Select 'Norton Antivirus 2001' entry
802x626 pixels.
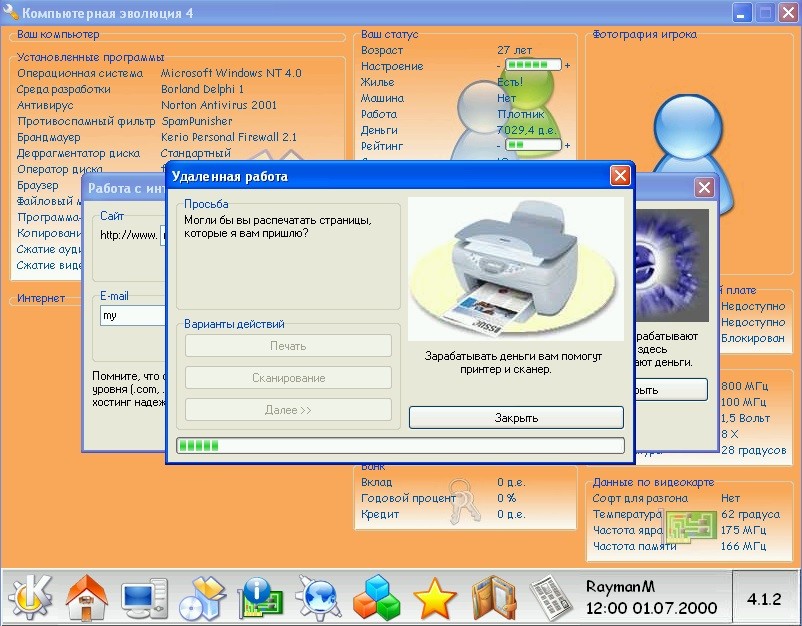click(218, 105)
